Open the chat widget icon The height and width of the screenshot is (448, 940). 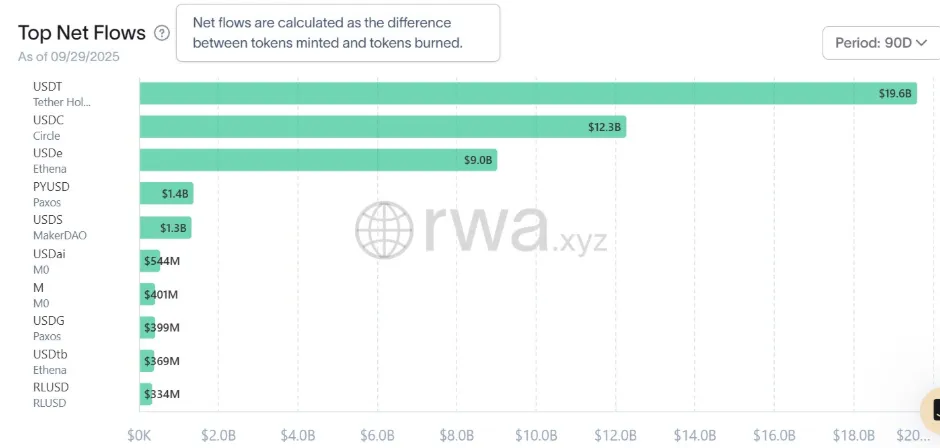tap(929, 410)
